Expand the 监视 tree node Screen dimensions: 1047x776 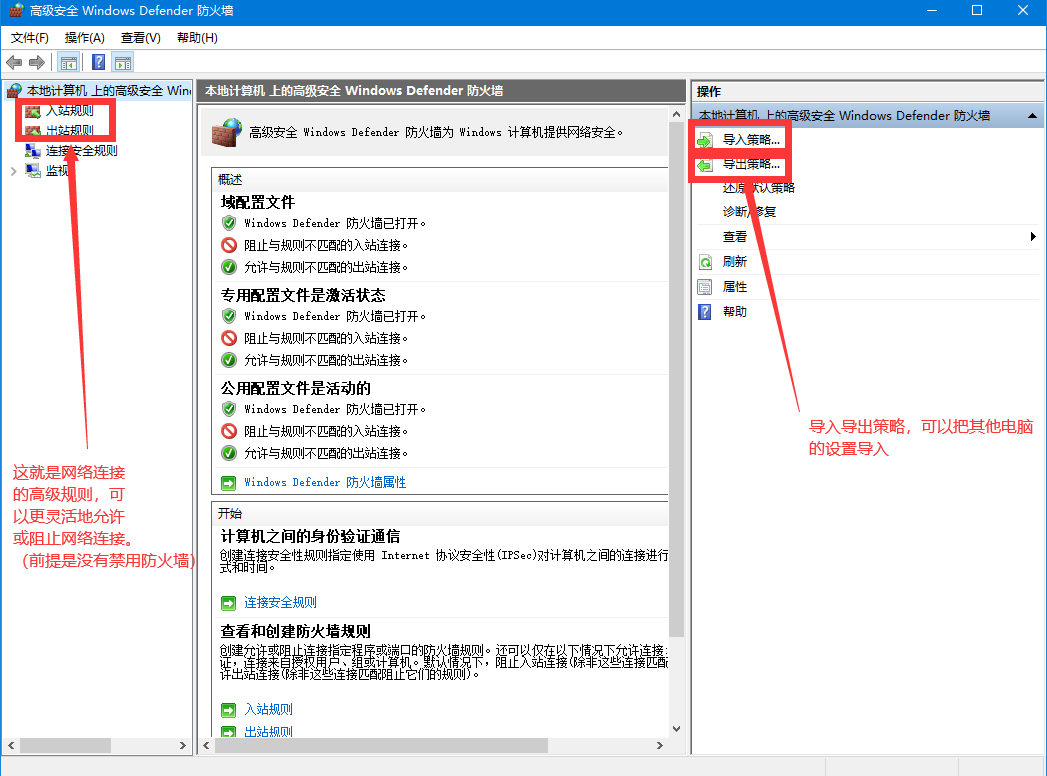14,172
